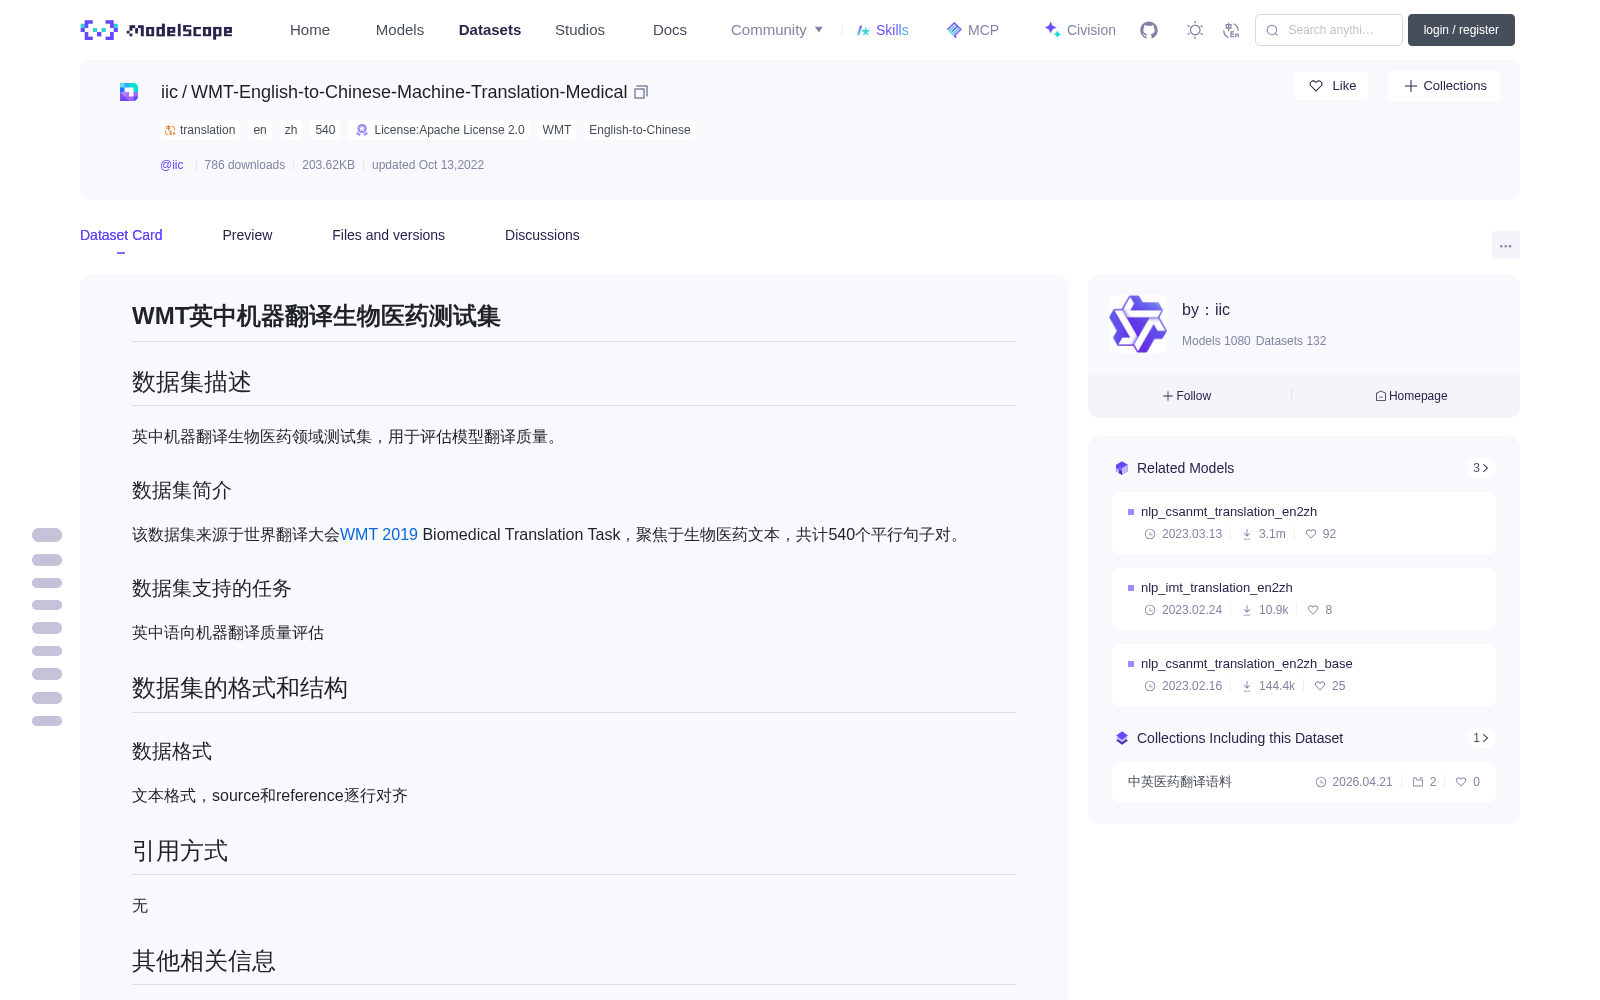1600x1000 pixels.
Task: Switch language with the translate icon
Action: [x=1232, y=30]
